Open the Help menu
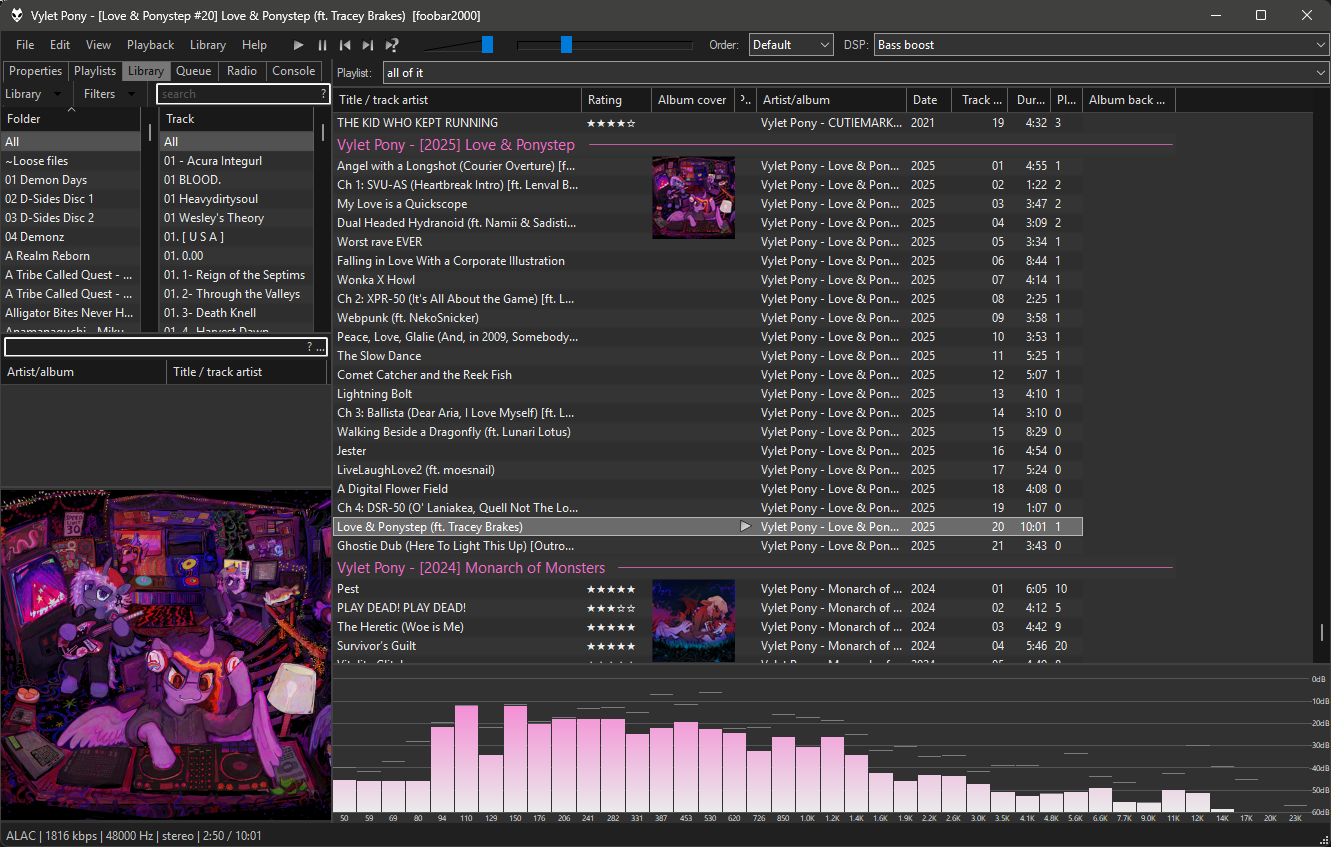The height and width of the screenshot is (847, 1331). pyautogui.click(x=255, y=45)
